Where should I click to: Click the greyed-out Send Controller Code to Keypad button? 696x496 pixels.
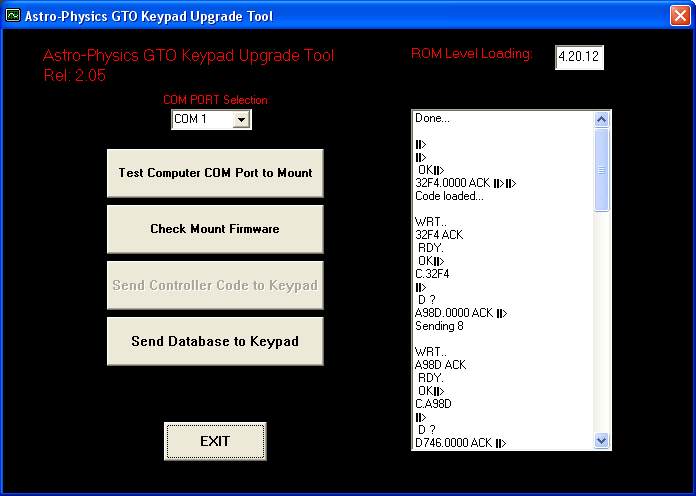[x=215, y=285]
